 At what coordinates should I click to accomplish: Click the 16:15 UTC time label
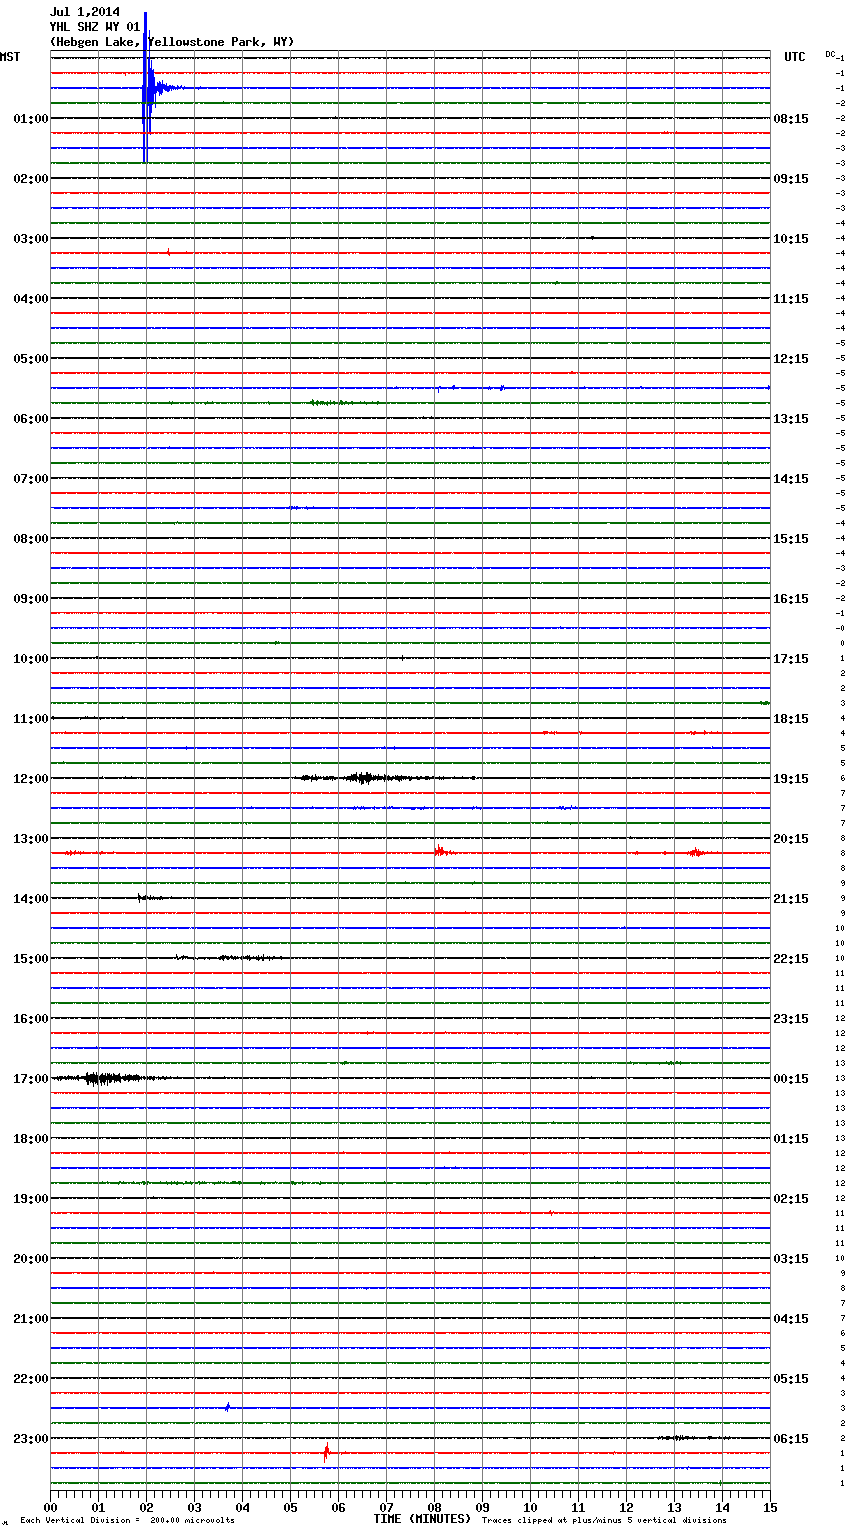(x=791, y=599)
